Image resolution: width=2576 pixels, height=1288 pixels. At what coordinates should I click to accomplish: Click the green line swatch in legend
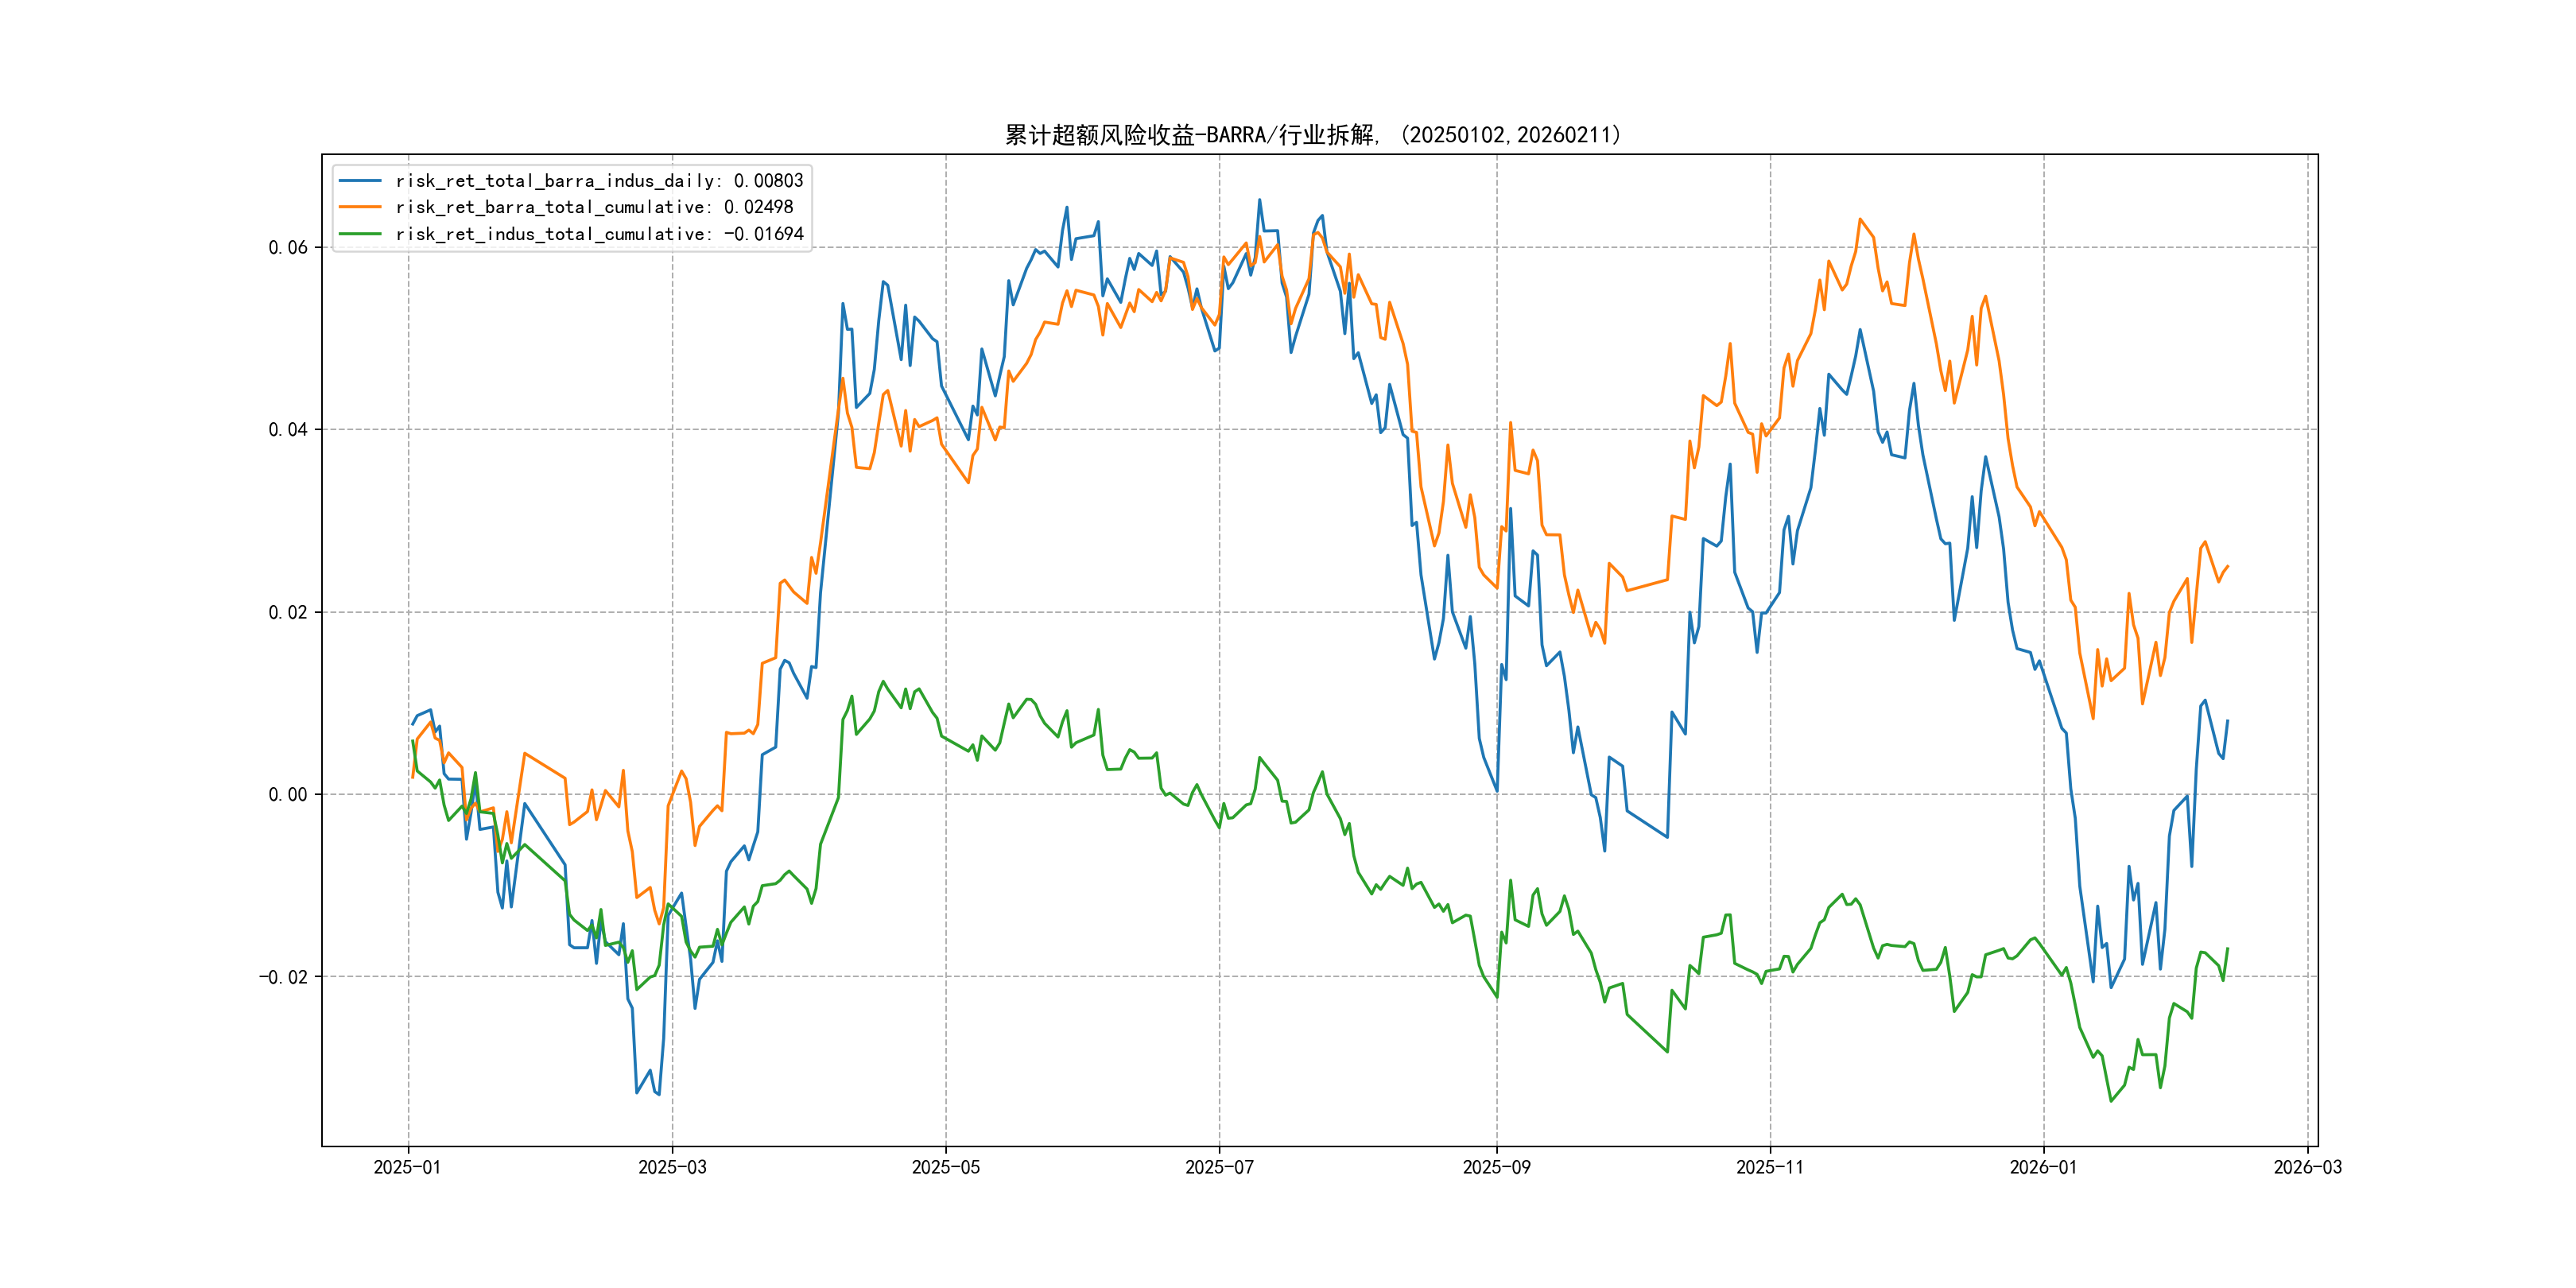(x=360, y=234)
